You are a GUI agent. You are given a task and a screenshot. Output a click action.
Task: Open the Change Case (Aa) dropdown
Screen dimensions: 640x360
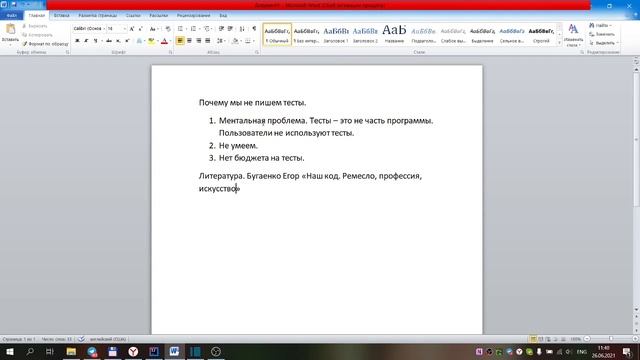[153, 29]
